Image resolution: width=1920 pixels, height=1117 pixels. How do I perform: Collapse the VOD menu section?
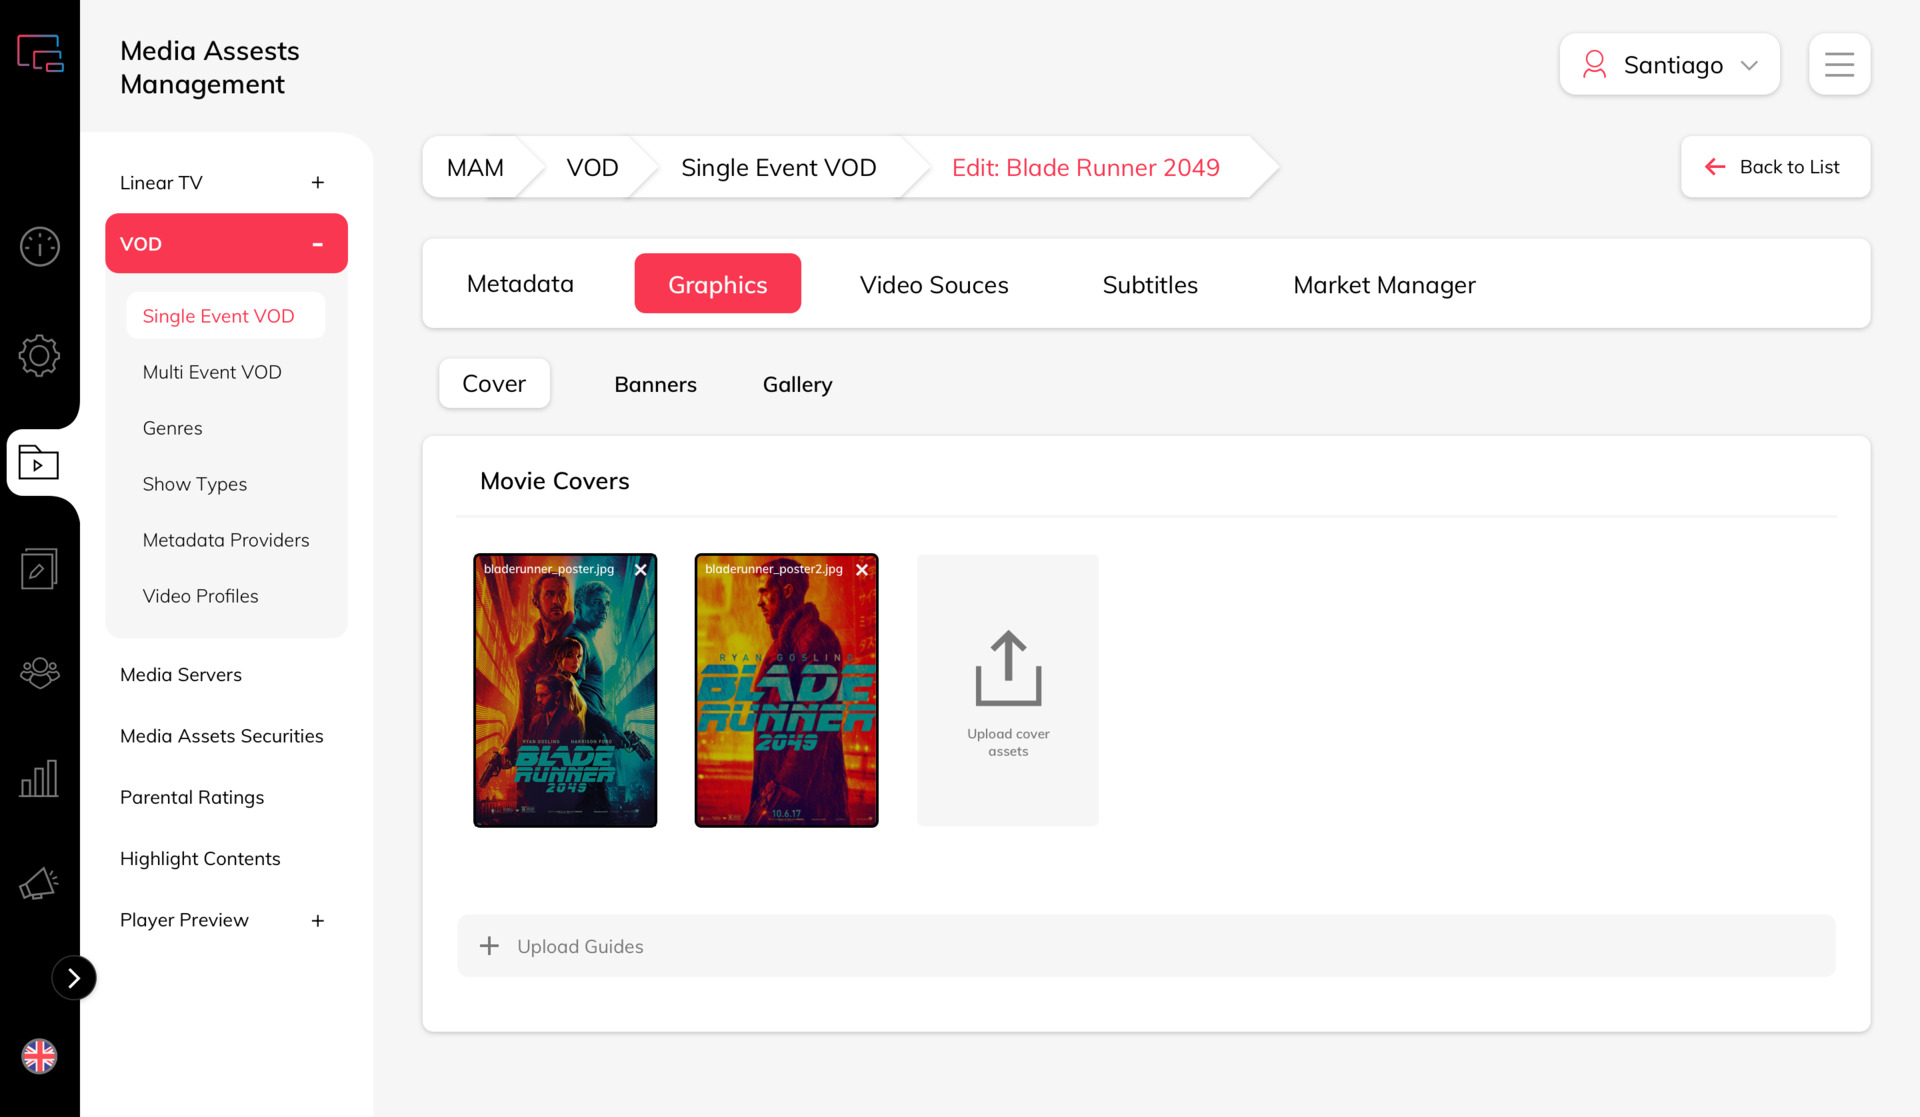click(317, 244)
